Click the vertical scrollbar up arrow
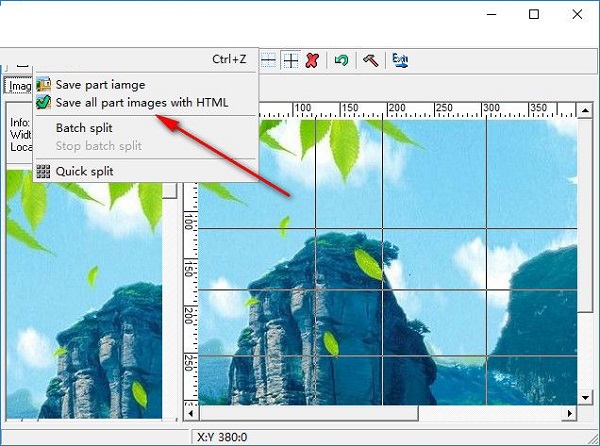 pos(585,111)
